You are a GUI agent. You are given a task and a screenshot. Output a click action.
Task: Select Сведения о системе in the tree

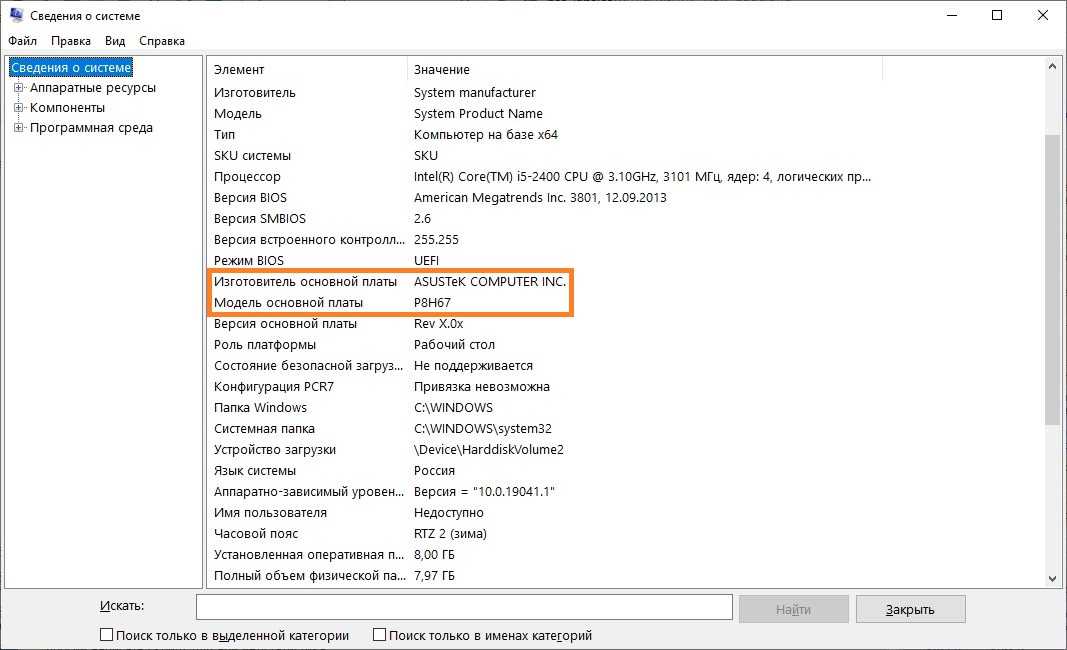pyautogui.click(x=71, y=68)
